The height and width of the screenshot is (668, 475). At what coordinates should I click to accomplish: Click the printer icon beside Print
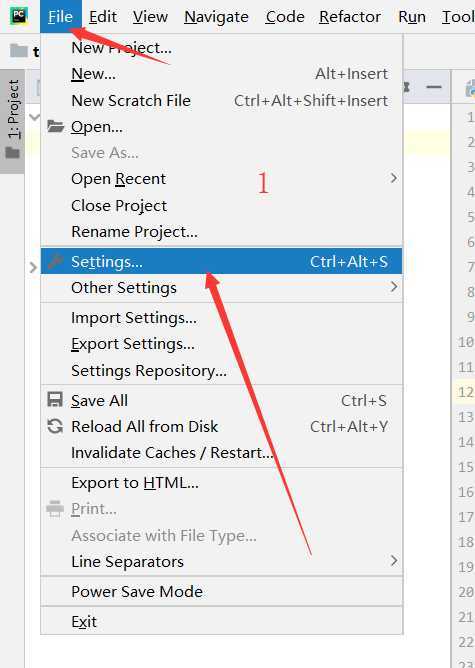(55, 509)
